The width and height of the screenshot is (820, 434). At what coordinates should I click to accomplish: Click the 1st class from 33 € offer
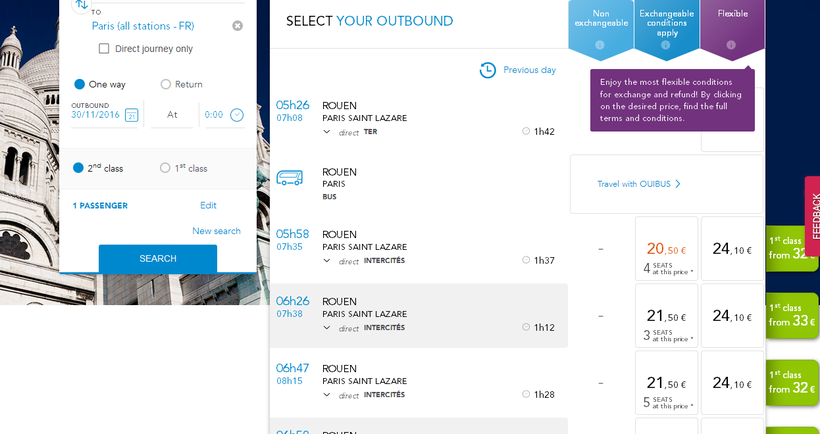792,315
